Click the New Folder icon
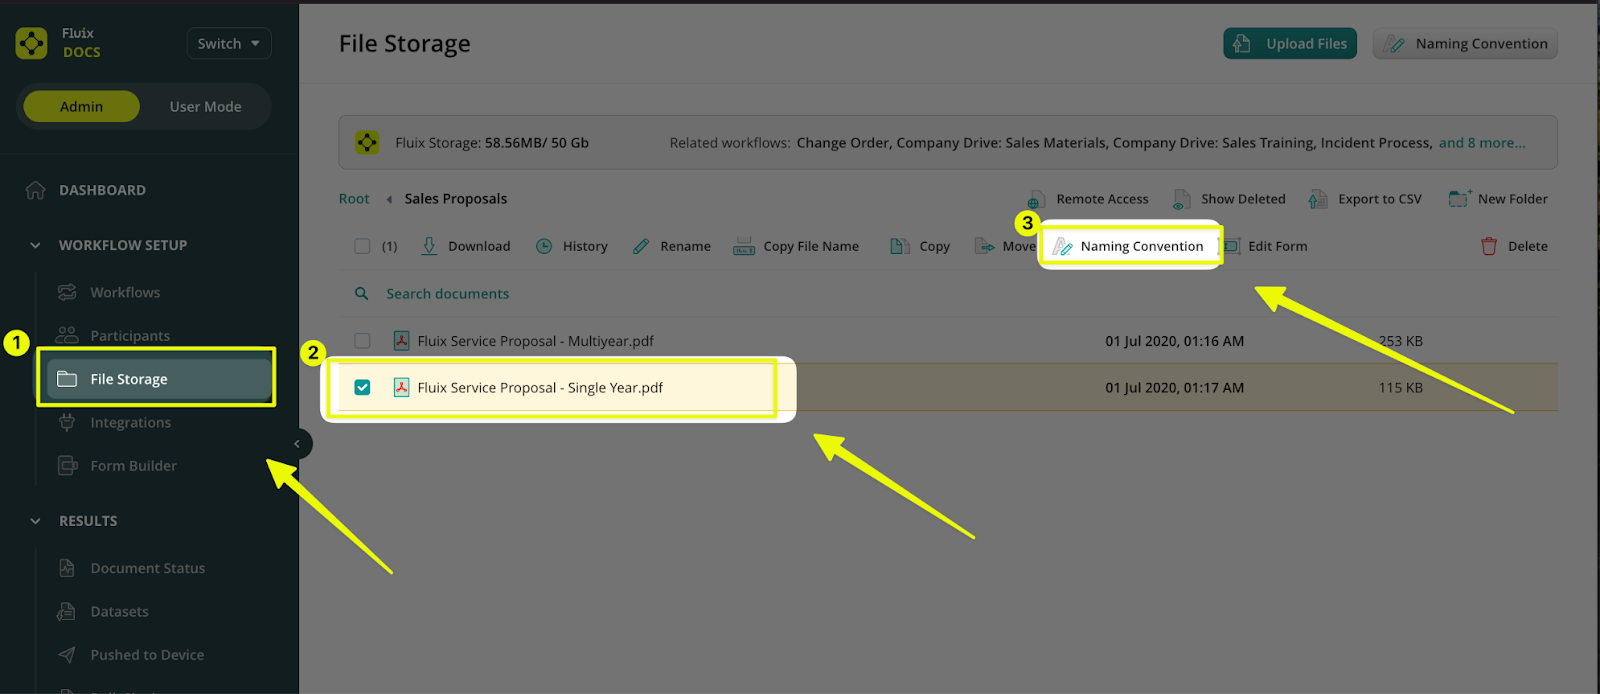This screenshot has height=694, width=1600. 1459,199
